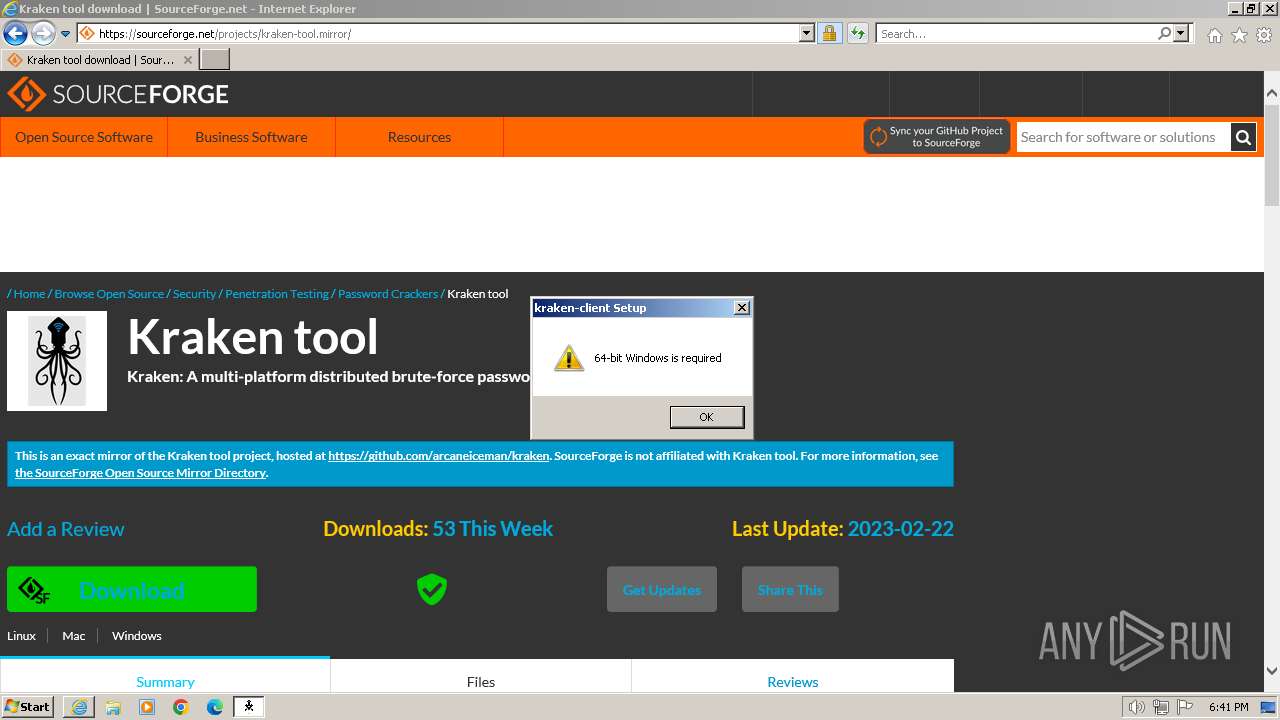Open the media player taskbar icon
Viewport: 1280px width, 720px height.
[x=147, y=707]
